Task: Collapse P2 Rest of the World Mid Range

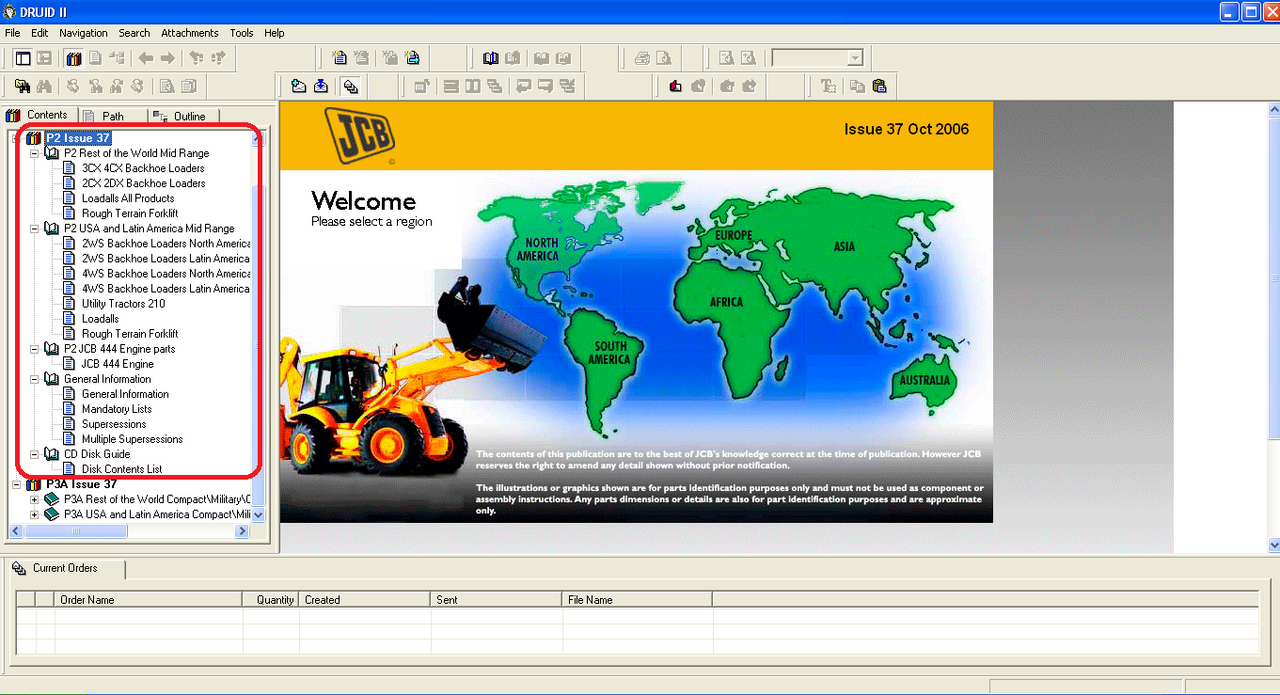Action: pyautogui.click(x=35, y=153)
